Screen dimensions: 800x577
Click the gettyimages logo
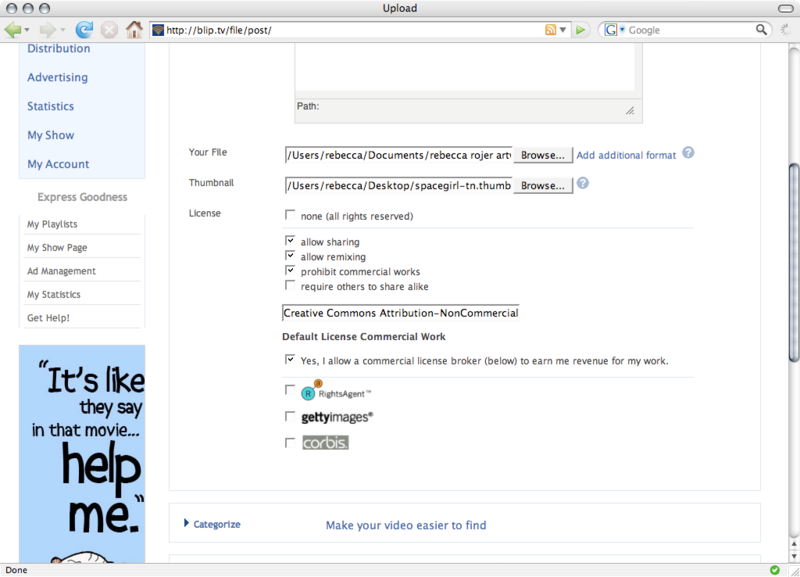tap(337, 417)
